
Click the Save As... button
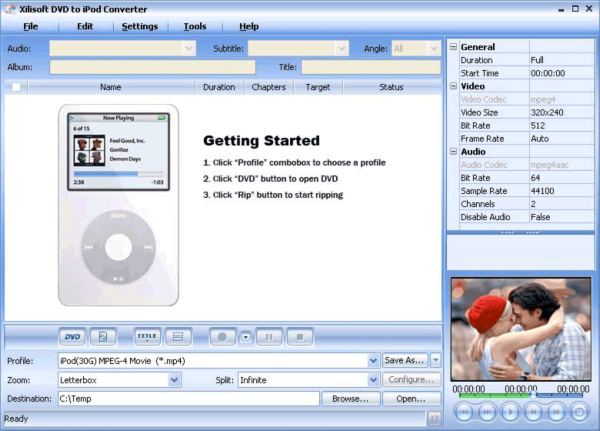pyautogui.click(x=405, y=360)
